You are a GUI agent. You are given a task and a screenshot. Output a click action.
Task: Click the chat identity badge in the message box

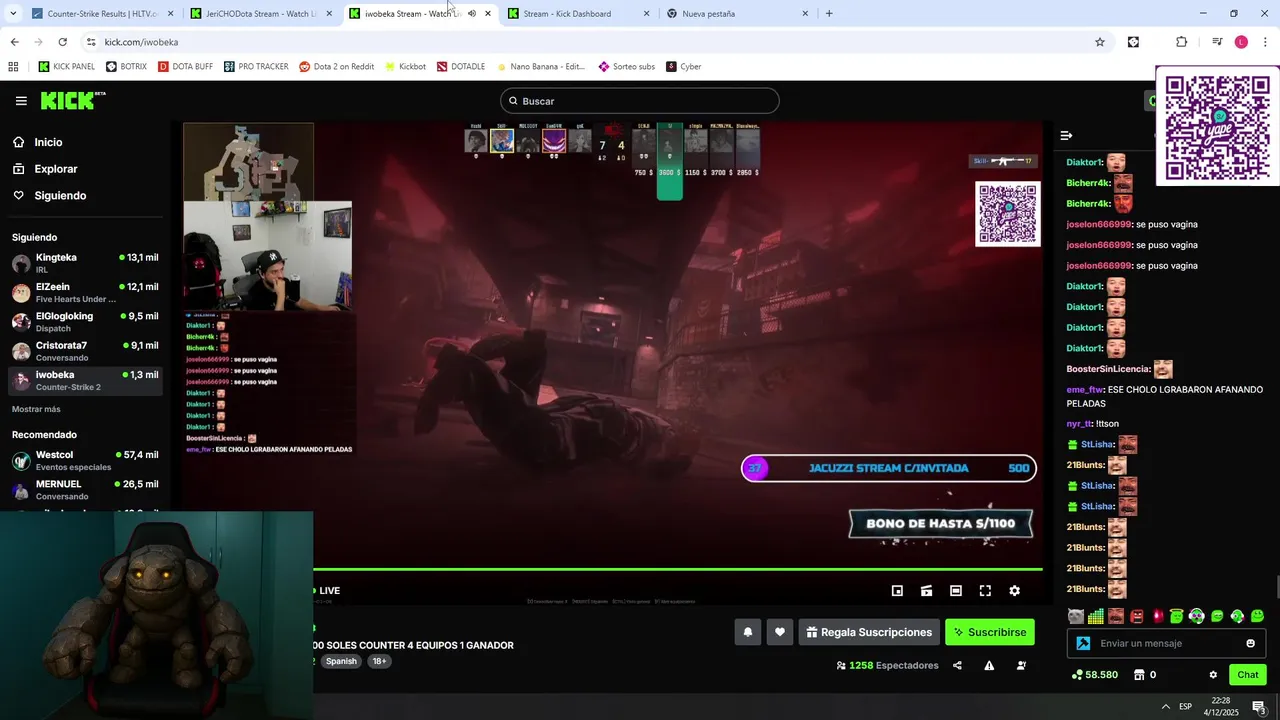[x=1083, y=643]
